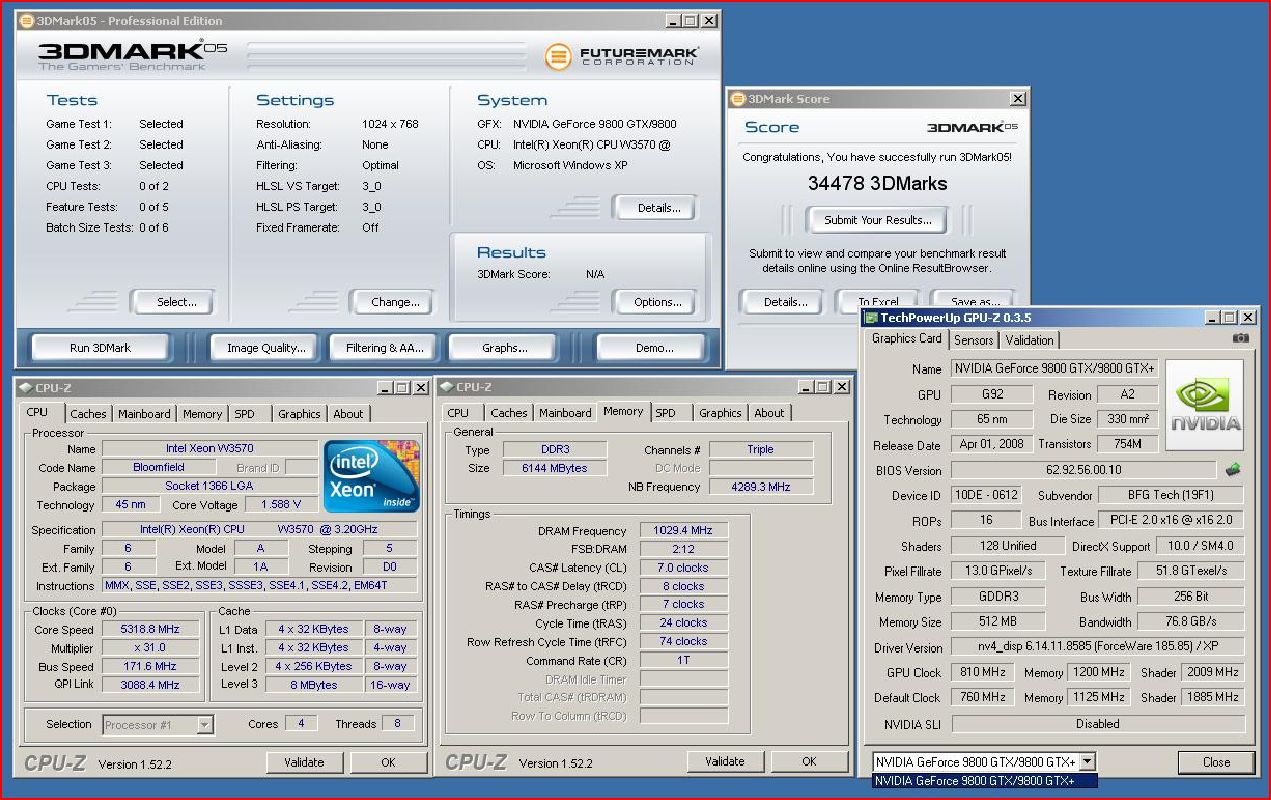Click the NVIDIA logo in GPU-Z
Image resolution: width=1271 pixels, height=800 pixels.
(1204, 405)
